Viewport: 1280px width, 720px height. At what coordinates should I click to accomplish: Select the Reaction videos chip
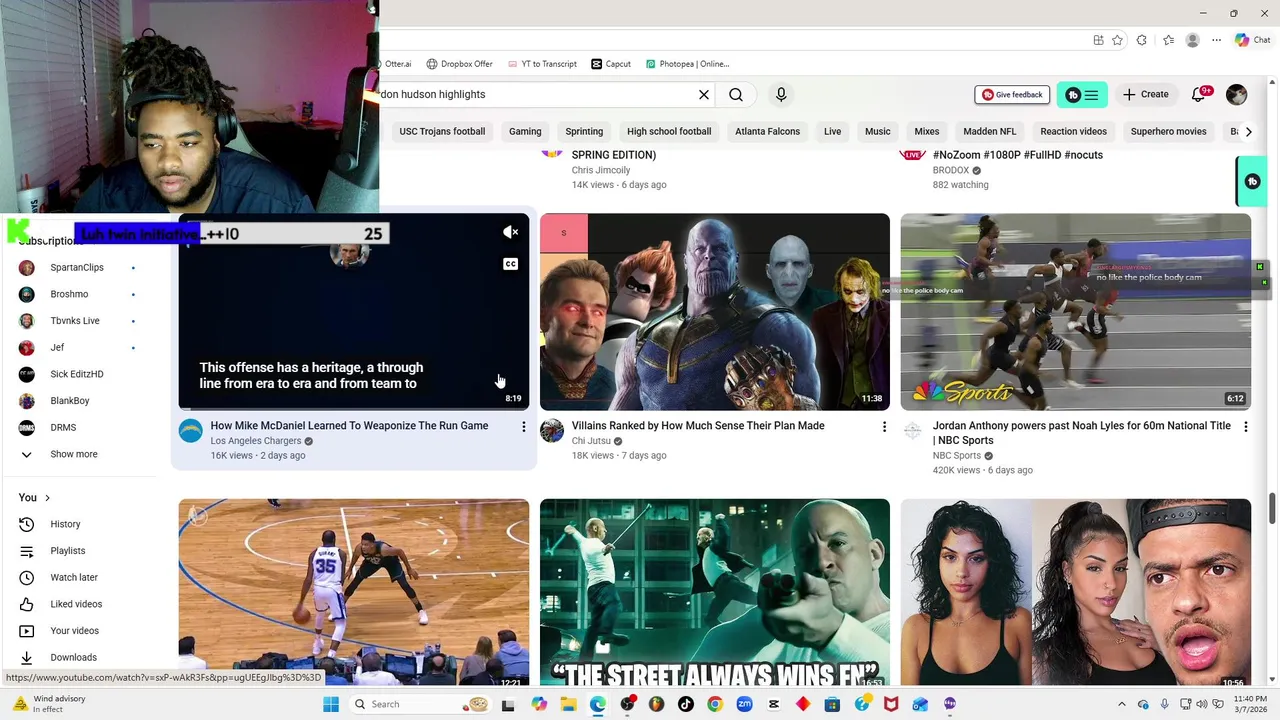click(x=1073, y=131)
